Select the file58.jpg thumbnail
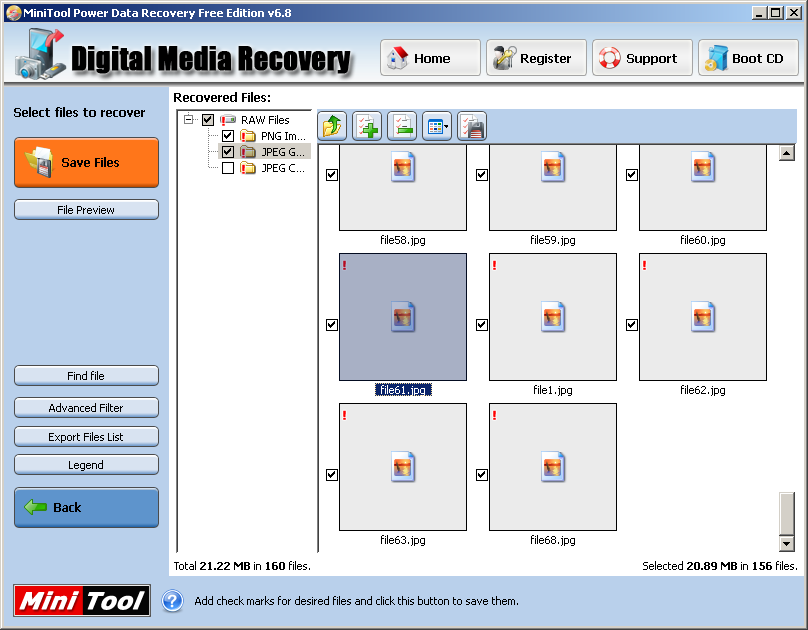The width and height of the screenshot is (808, 630). pos(403,188)
